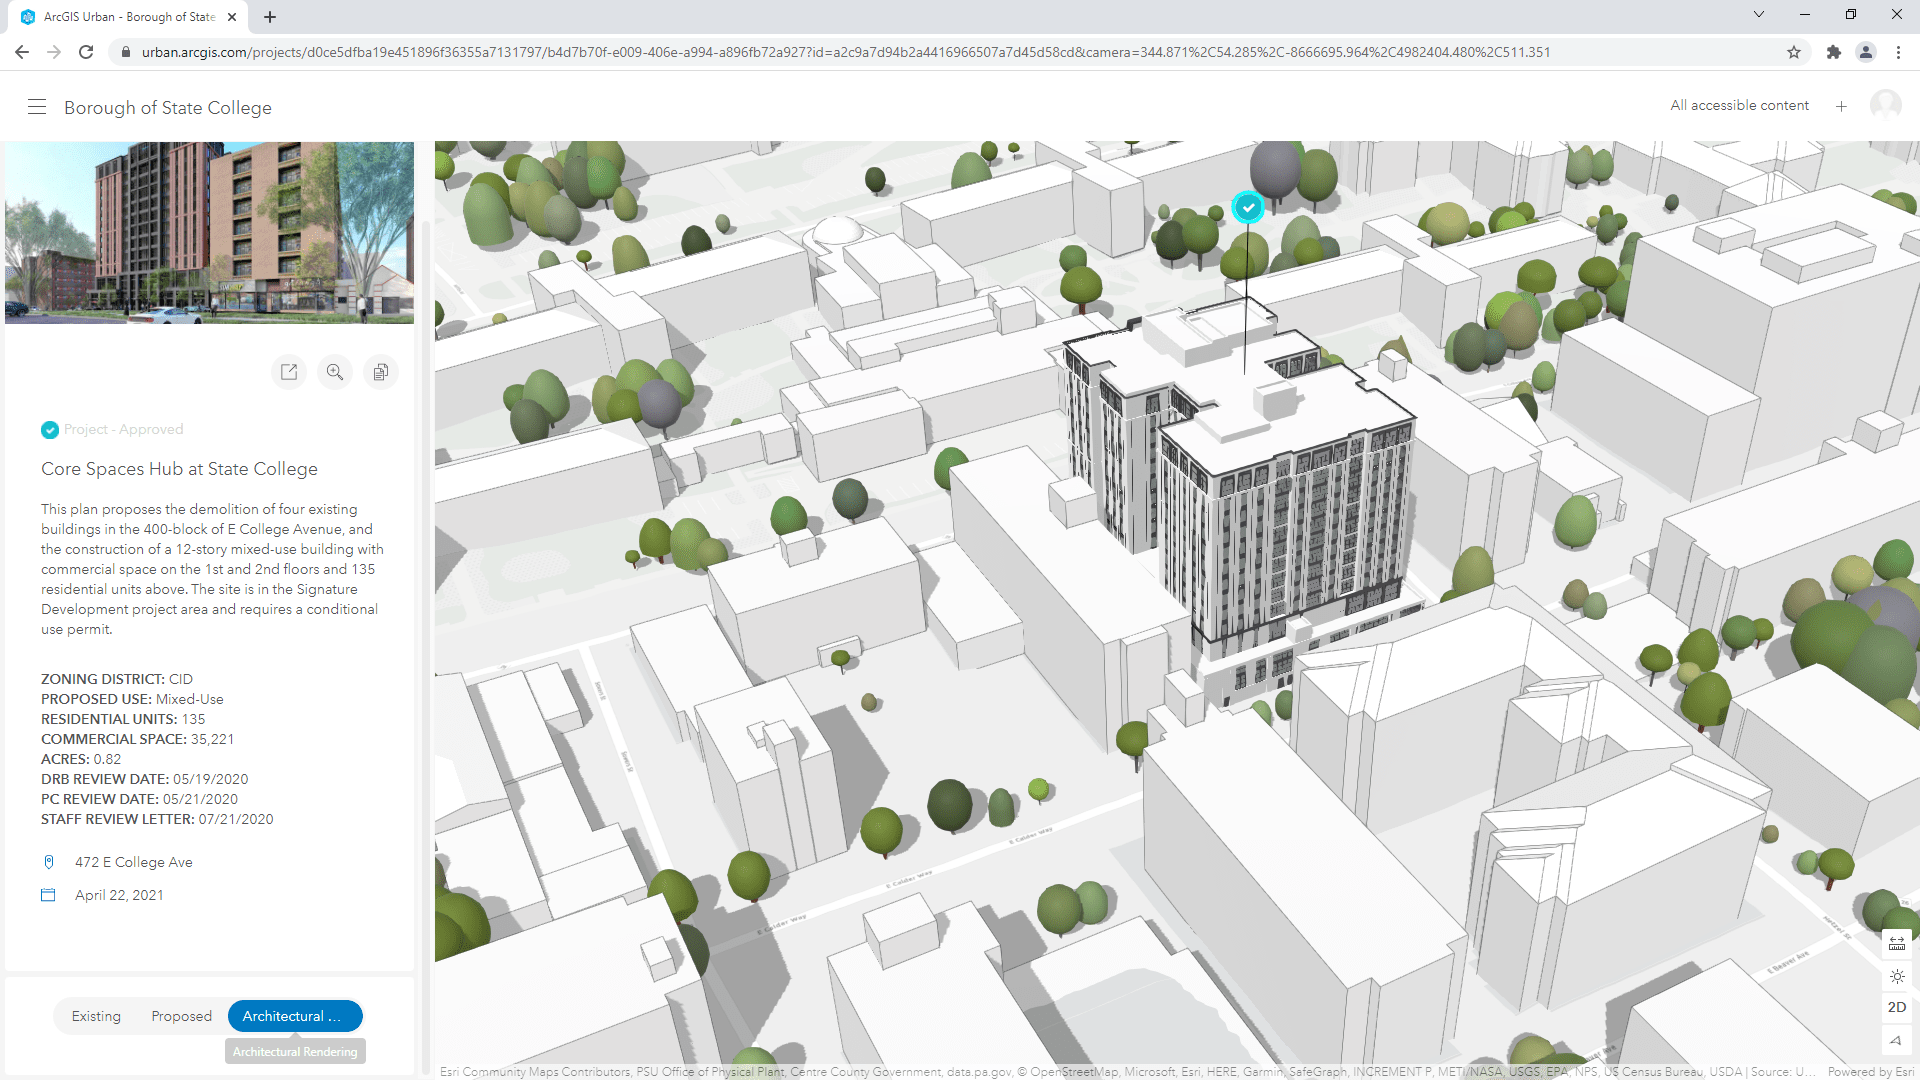The image size is (1920, 1080).
Task: Click the approved project map marker
Action: click(1247, 207)
